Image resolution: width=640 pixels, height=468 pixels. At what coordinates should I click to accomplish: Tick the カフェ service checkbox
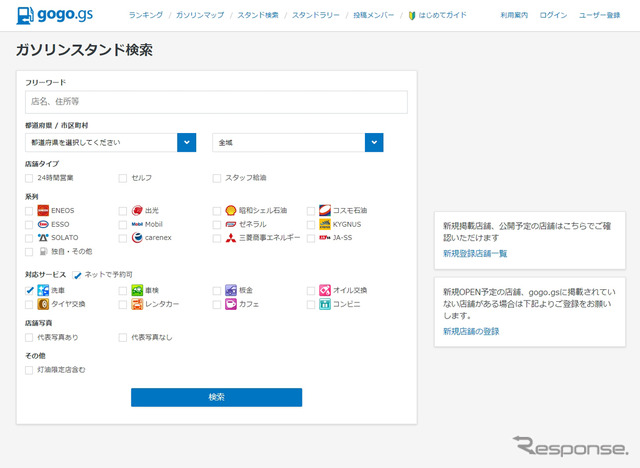tap(217, 304)
